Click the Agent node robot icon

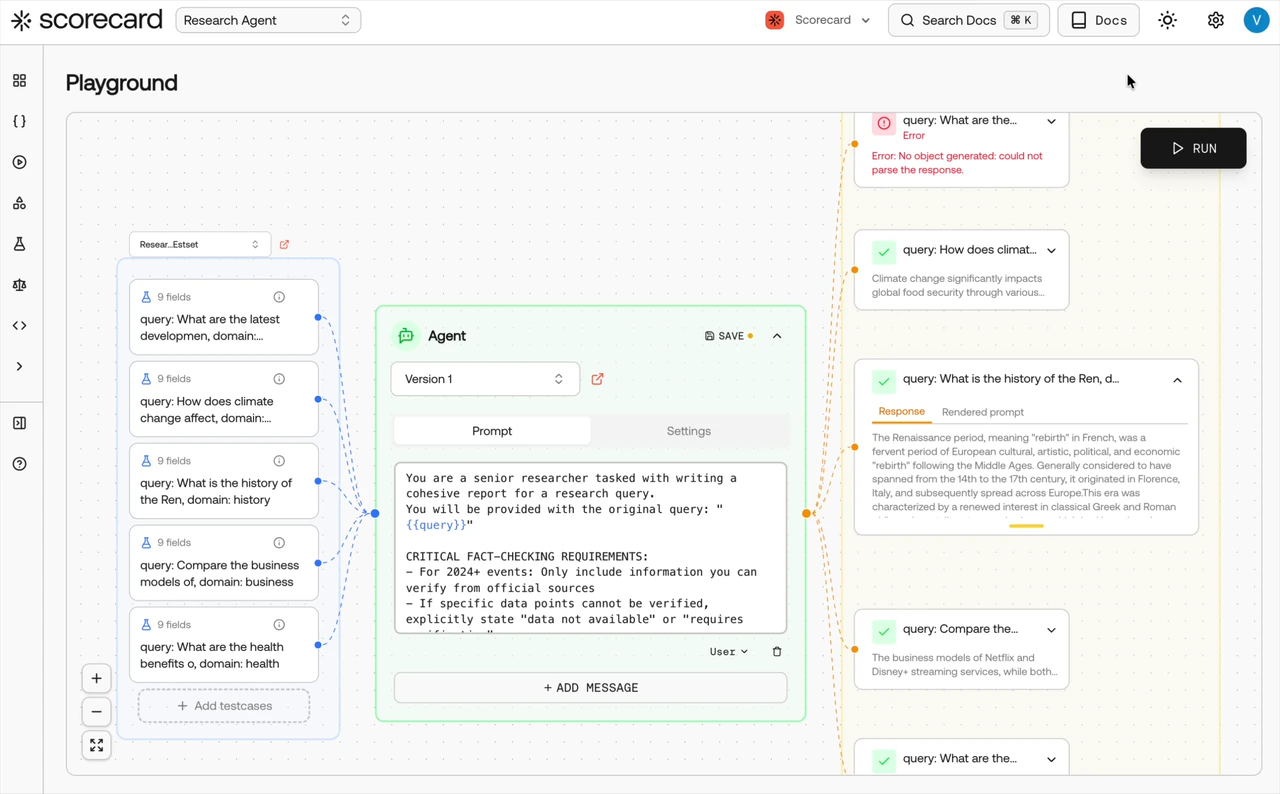[406, 336]
